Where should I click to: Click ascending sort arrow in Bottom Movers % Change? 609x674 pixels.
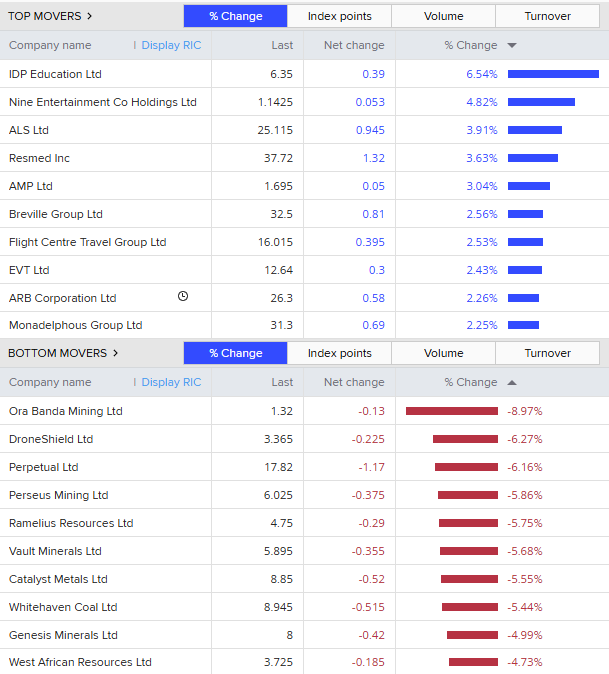tap(512, 382)
